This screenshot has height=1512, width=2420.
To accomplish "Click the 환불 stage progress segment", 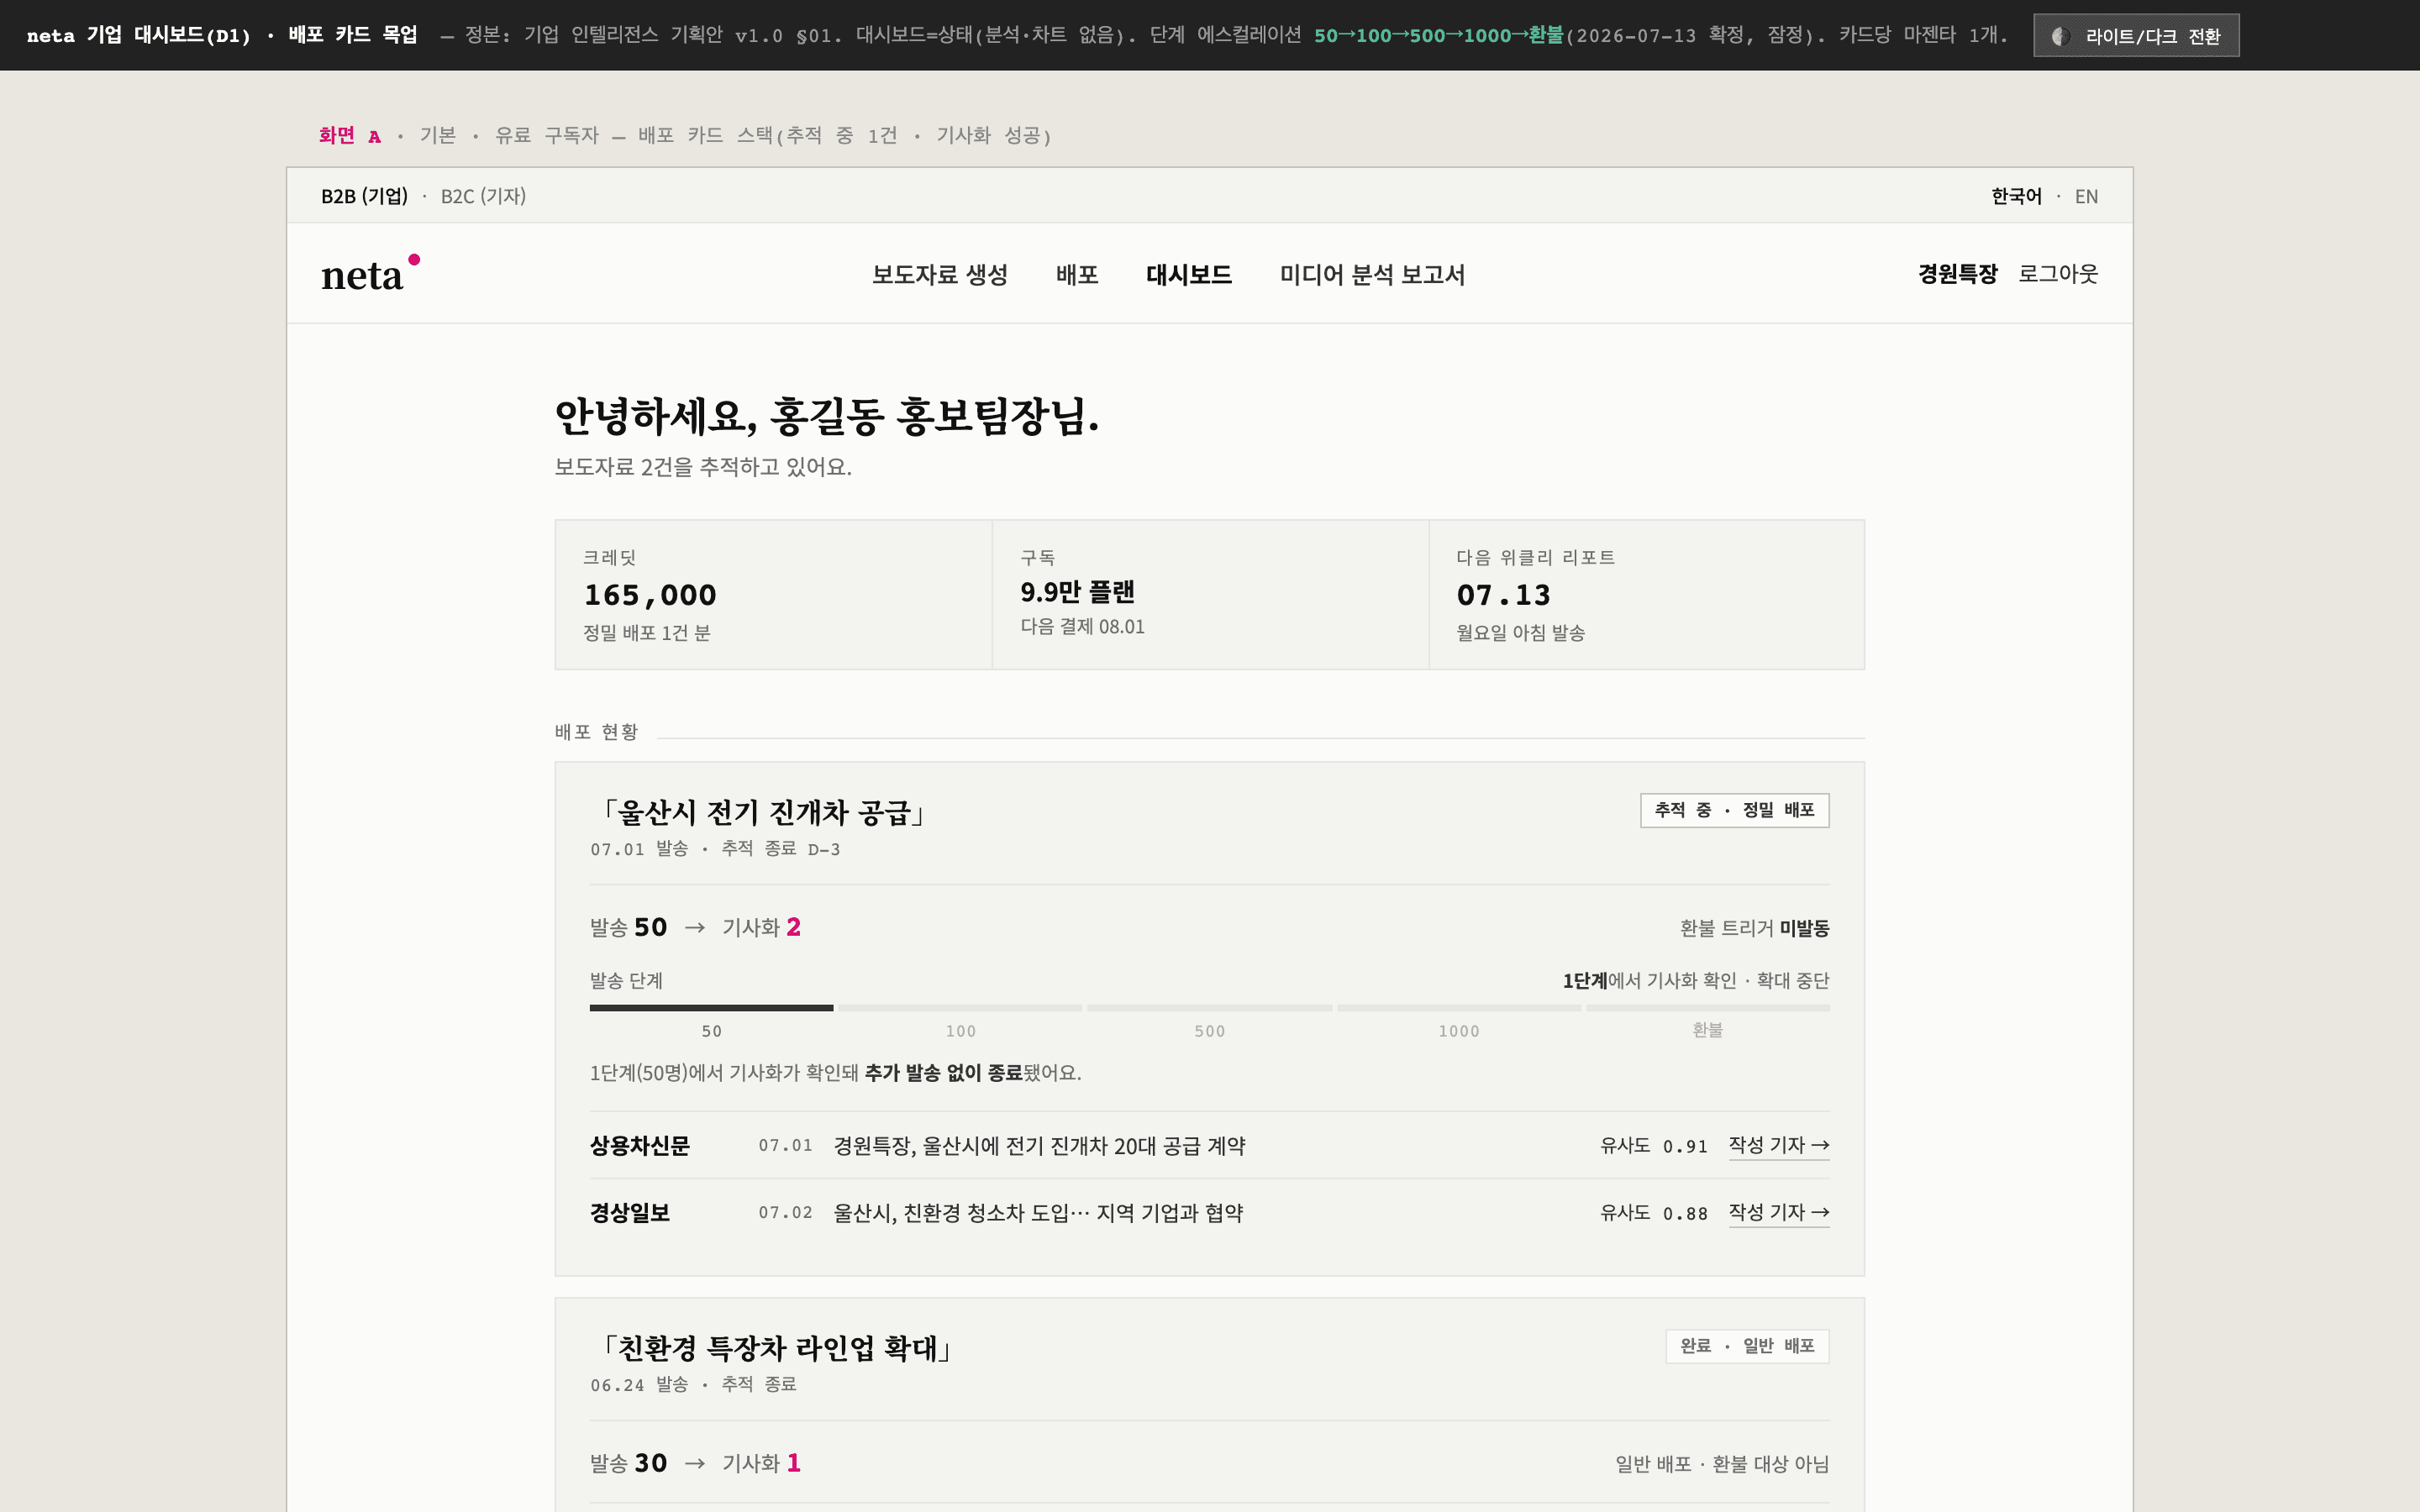I will point(1707,1008).
